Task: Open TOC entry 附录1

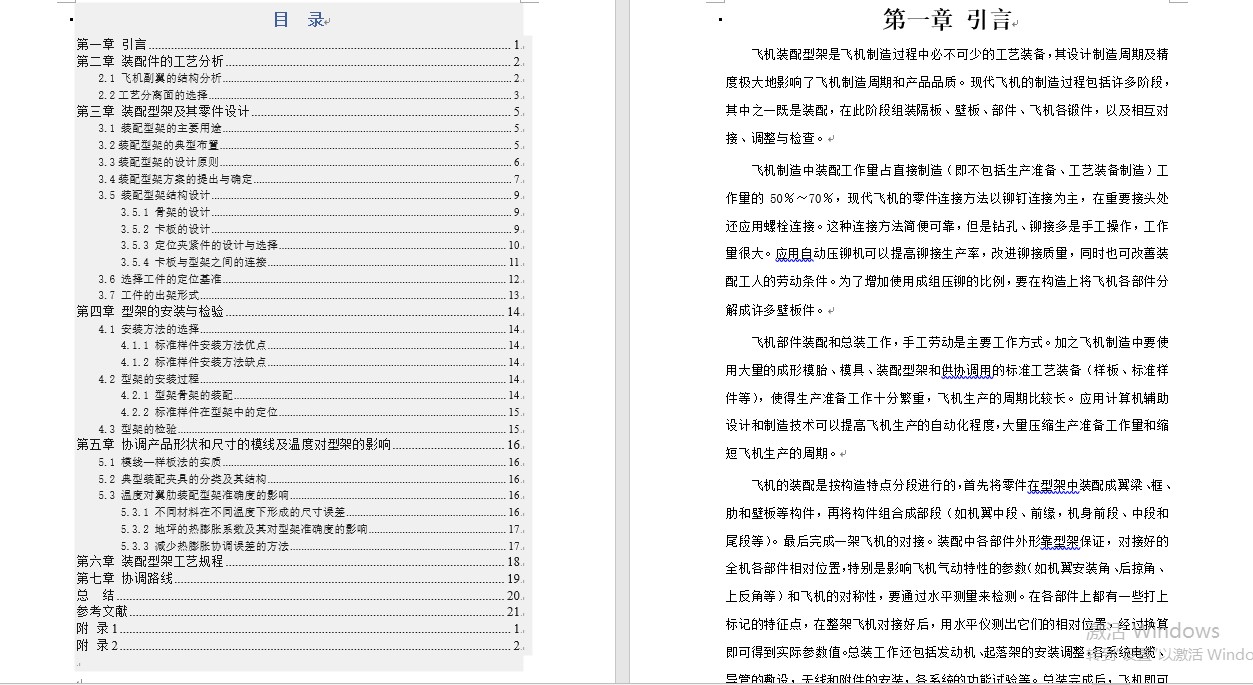Action: (299, 628)
